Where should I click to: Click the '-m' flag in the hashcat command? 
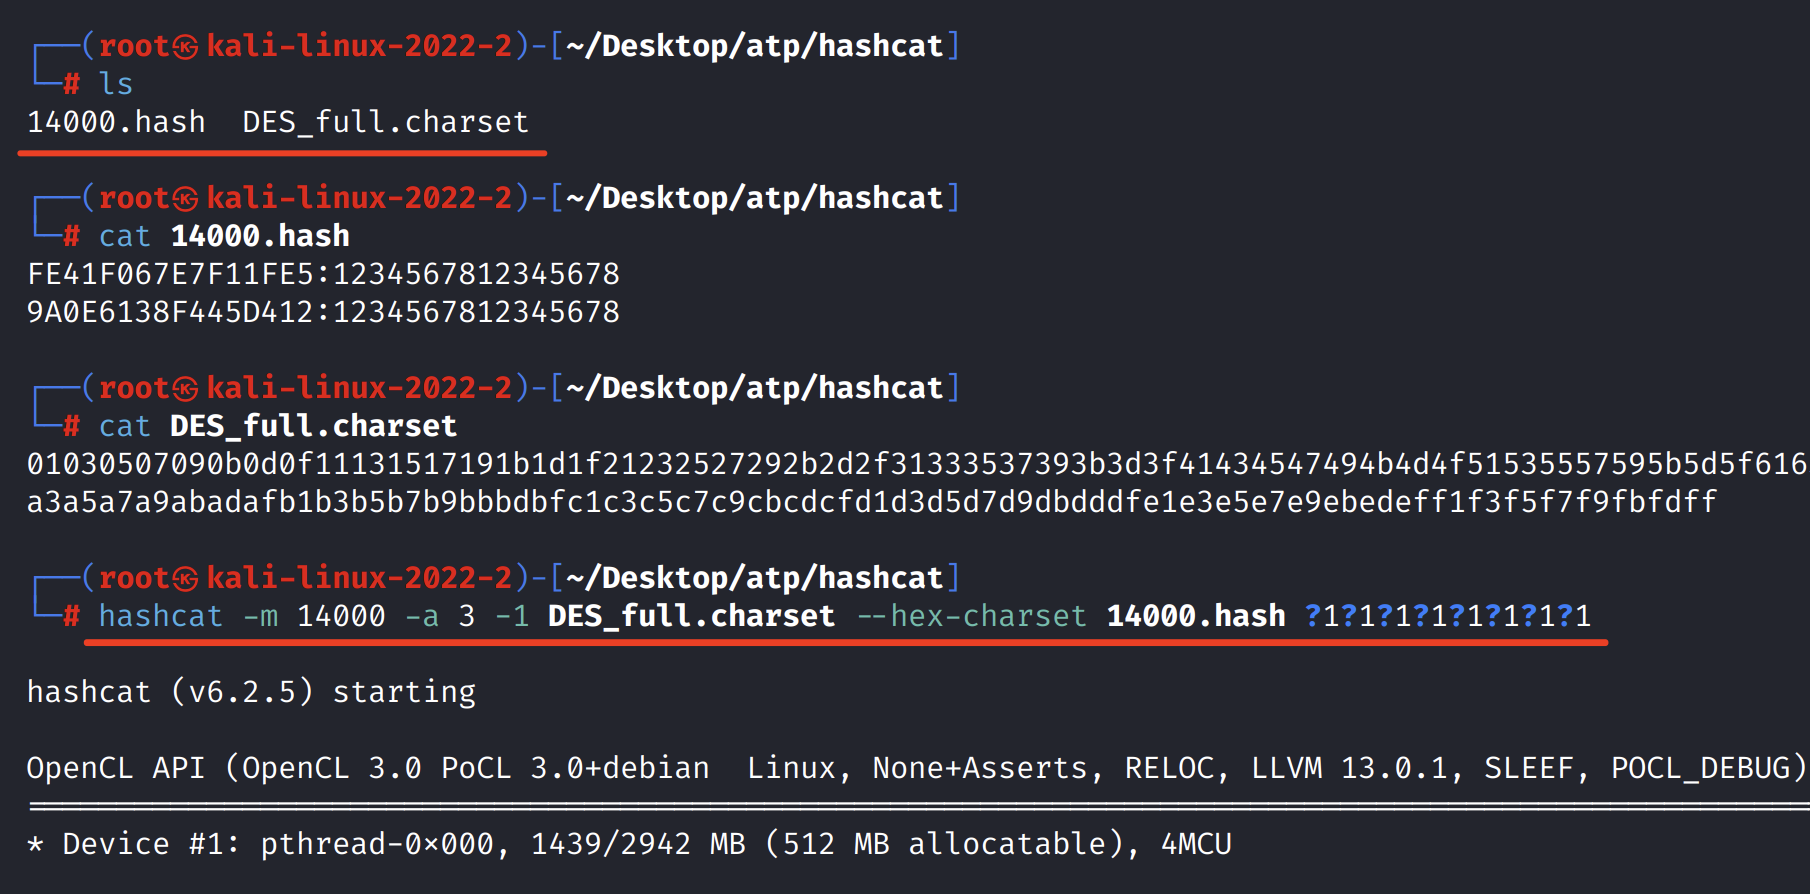[x=261, y=616]
